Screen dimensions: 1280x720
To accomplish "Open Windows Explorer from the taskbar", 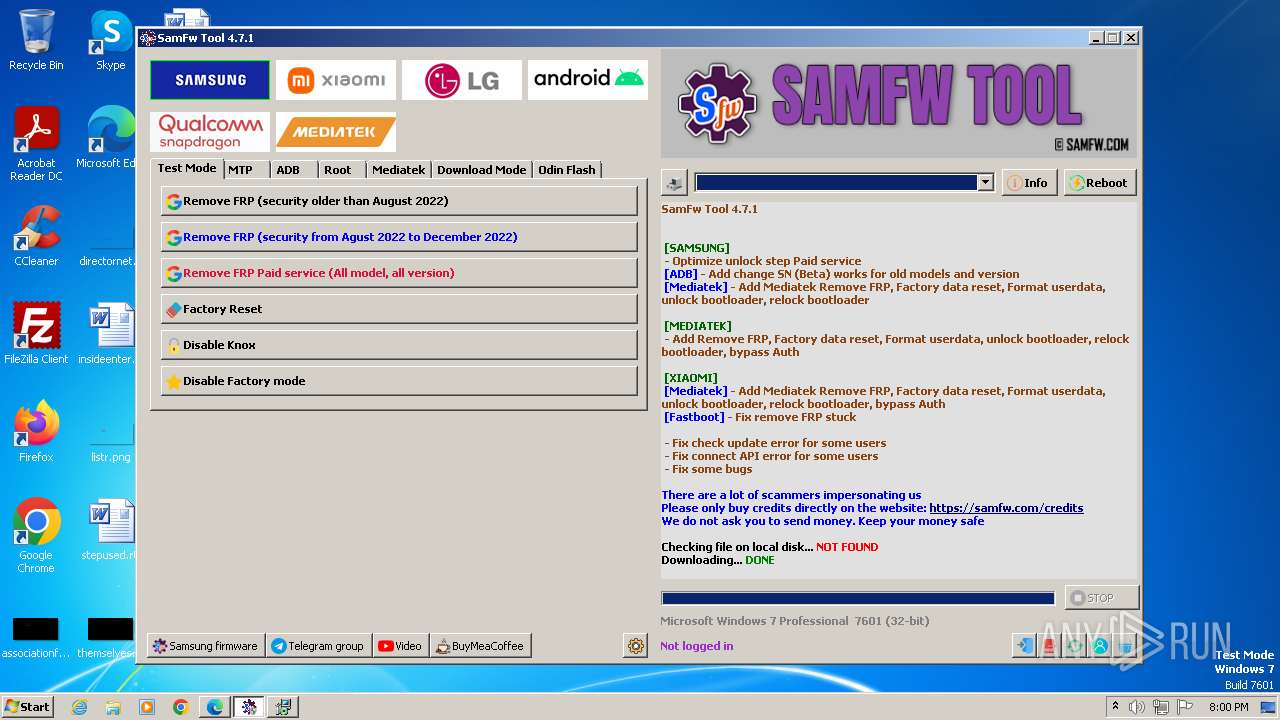I will click(113, 707).
